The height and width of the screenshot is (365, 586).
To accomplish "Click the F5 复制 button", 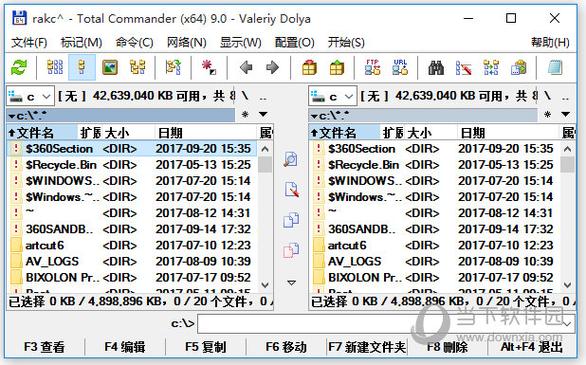I will [206, 347].
